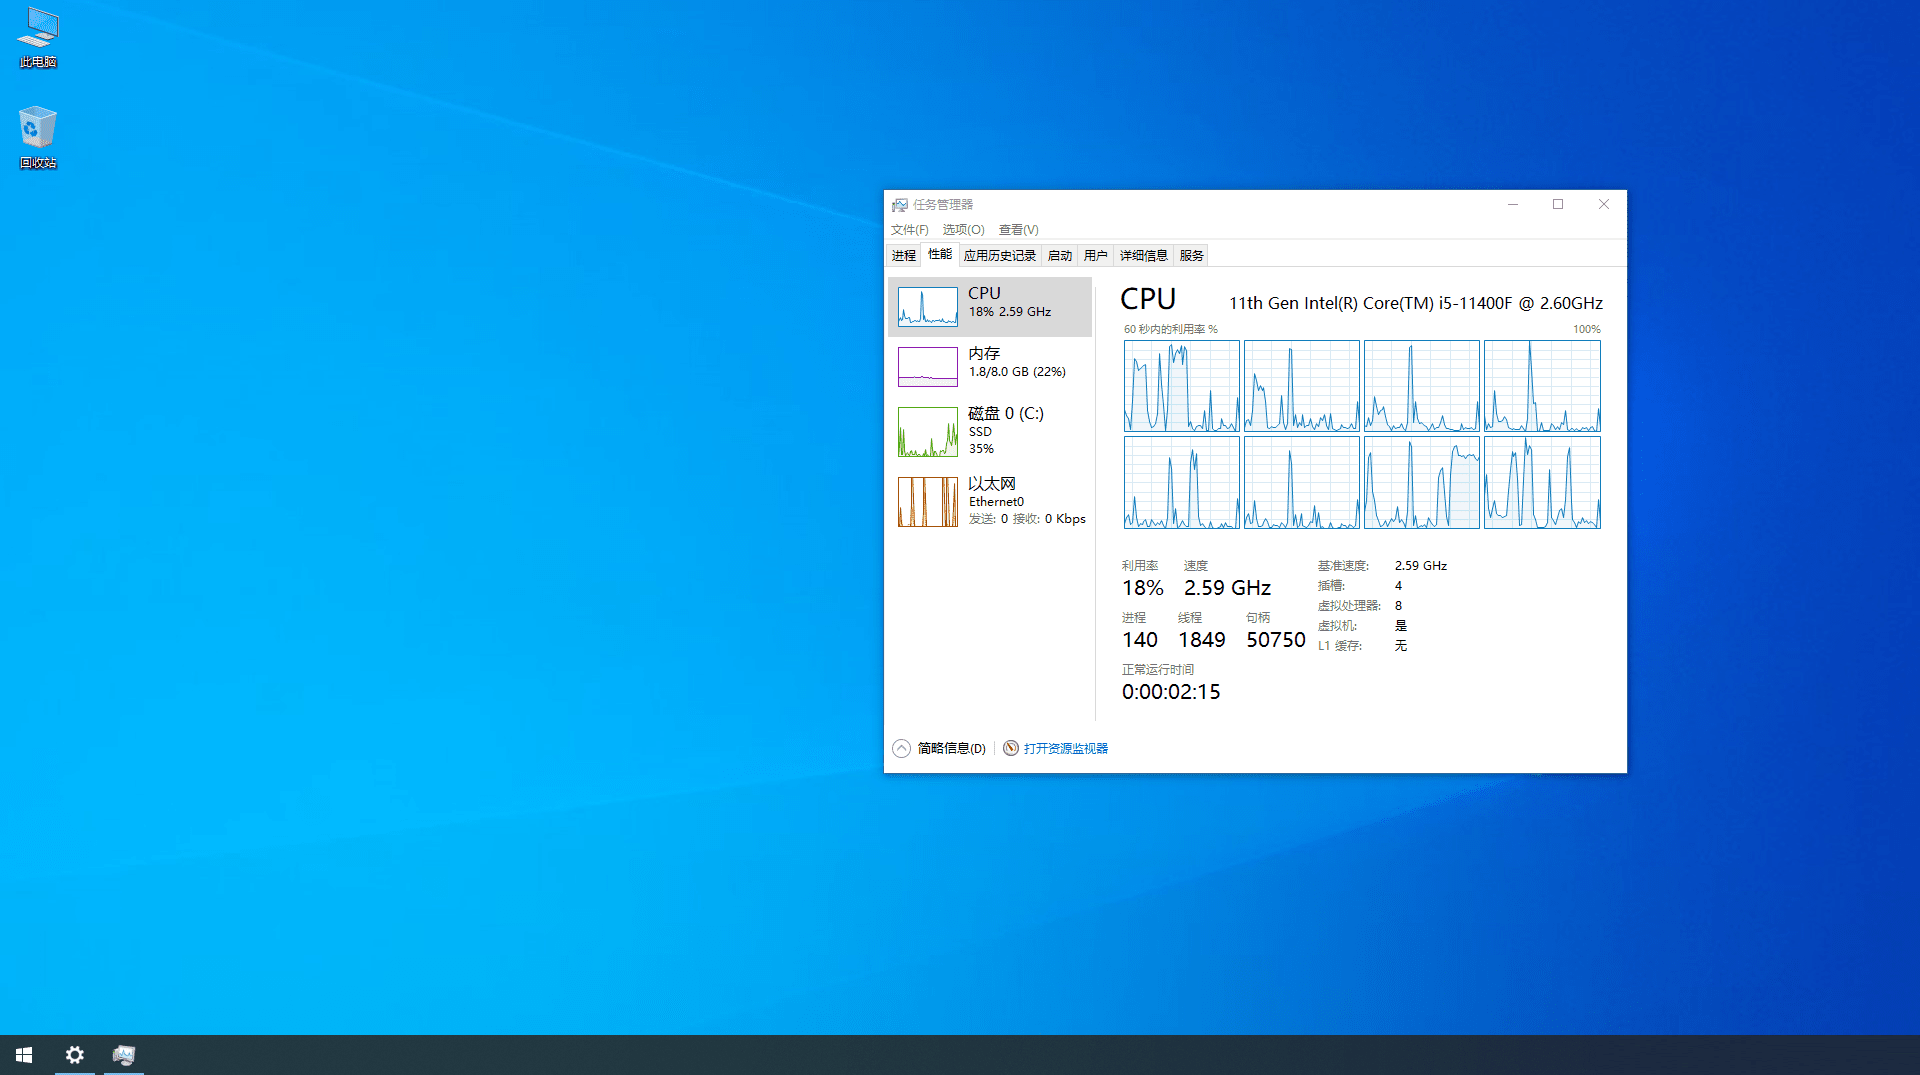Select the 内存 performance item
The height and width of the screenshot is (1075, 1920).
pyautogui.click(x=990, y=367)
